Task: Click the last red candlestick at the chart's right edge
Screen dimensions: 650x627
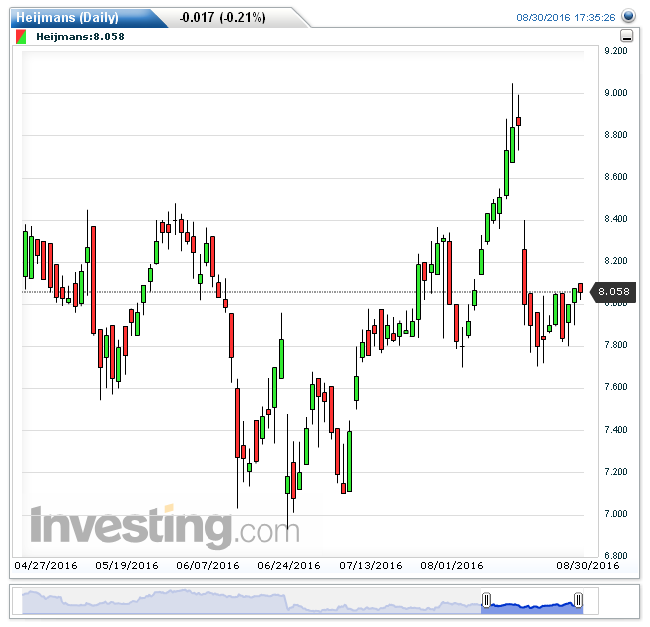Action: point(580,288)
